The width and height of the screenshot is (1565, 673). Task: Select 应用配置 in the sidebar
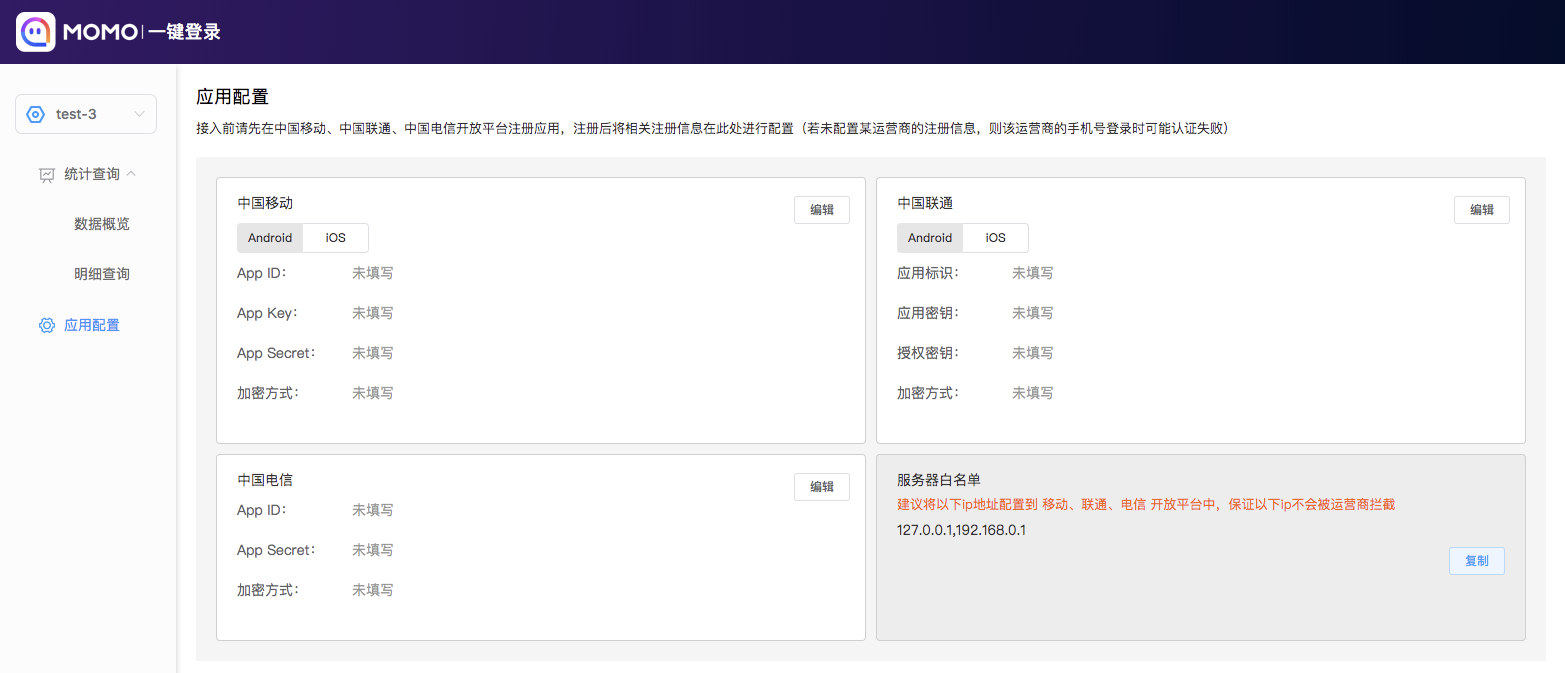92,325
